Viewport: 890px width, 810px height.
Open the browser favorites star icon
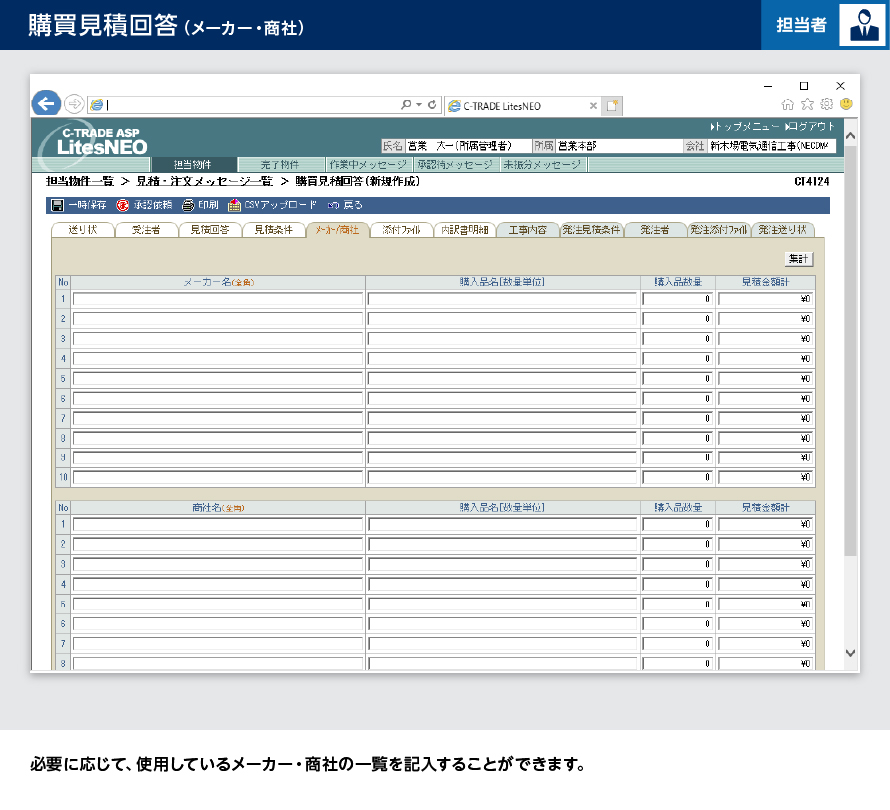pos(807,104)
